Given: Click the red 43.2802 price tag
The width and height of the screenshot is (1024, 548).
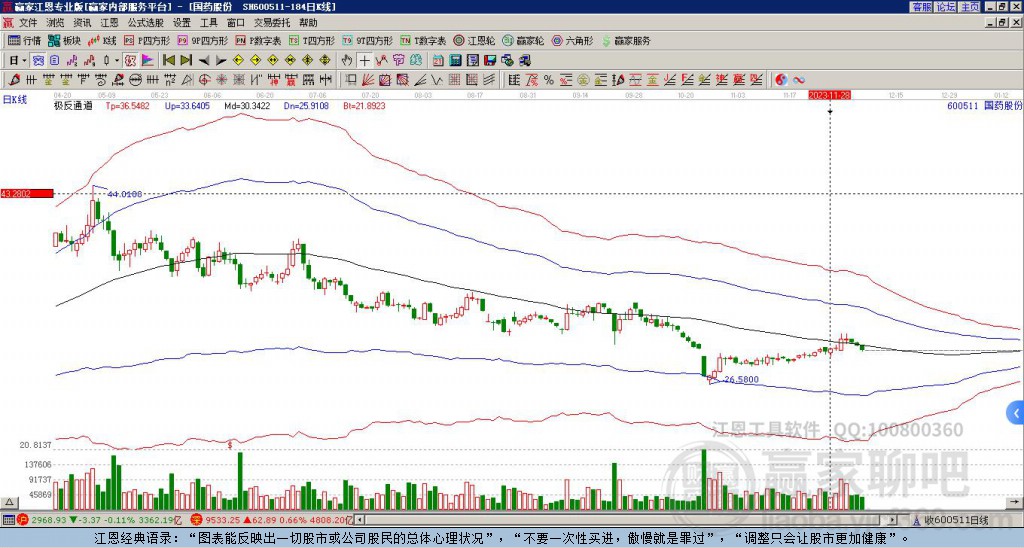Looking at the screenshot, I should pos(27,193).
